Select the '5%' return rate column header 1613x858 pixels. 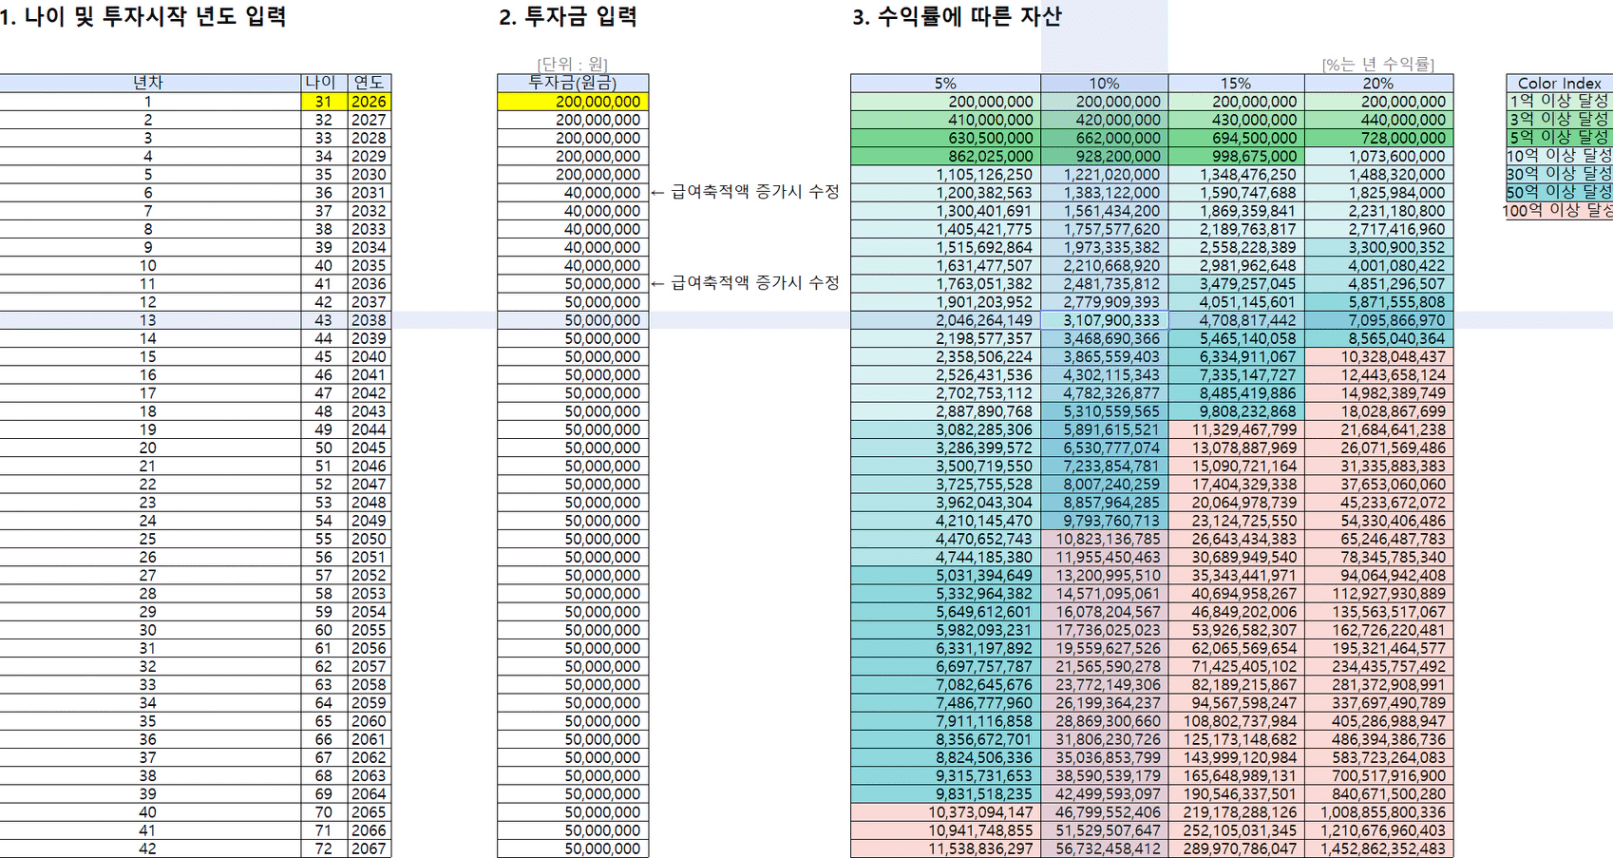(945, 83)
